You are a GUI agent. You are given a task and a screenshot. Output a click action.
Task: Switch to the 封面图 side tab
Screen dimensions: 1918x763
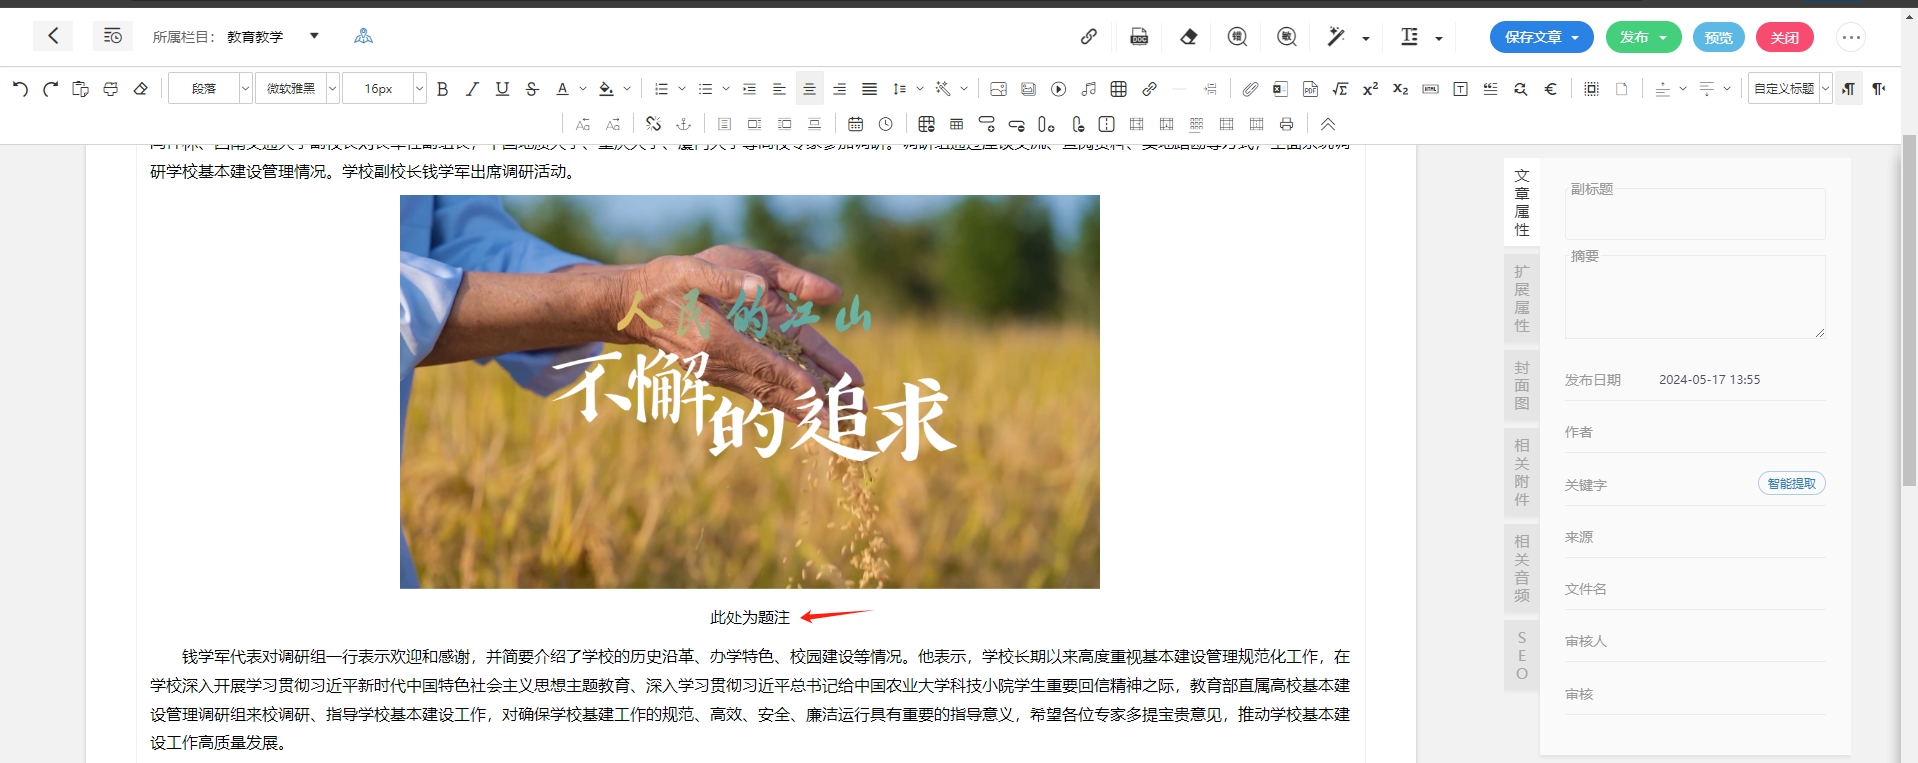click(1521, 386)
